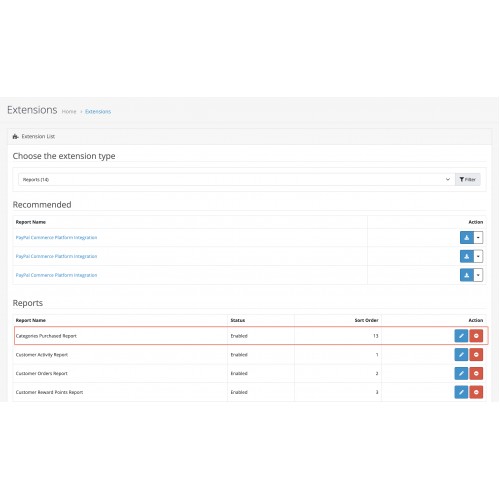Viewport: 500px width, 500px height.
Task: Edit the Categories Purchased Report
Action: coord(461,336)
